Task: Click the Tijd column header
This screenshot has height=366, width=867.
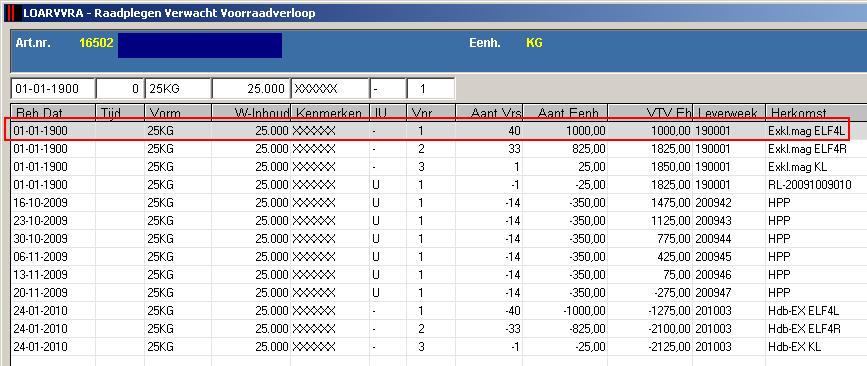Action: pyautogui.click(x=120, y=112)
